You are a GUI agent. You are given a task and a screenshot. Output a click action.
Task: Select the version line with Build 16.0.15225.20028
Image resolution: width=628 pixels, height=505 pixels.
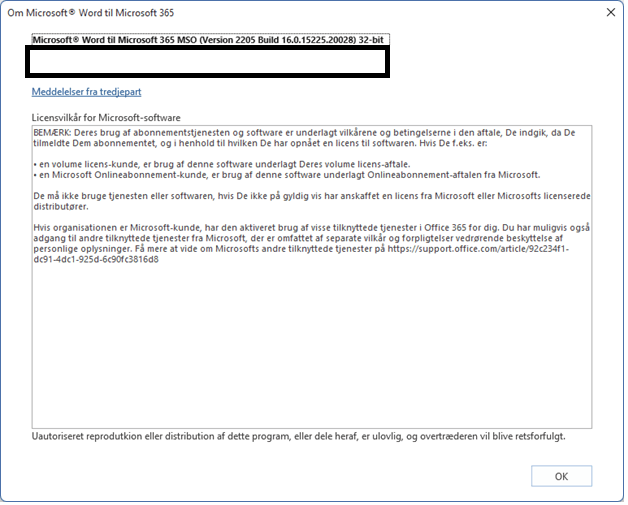coord(208,40)
